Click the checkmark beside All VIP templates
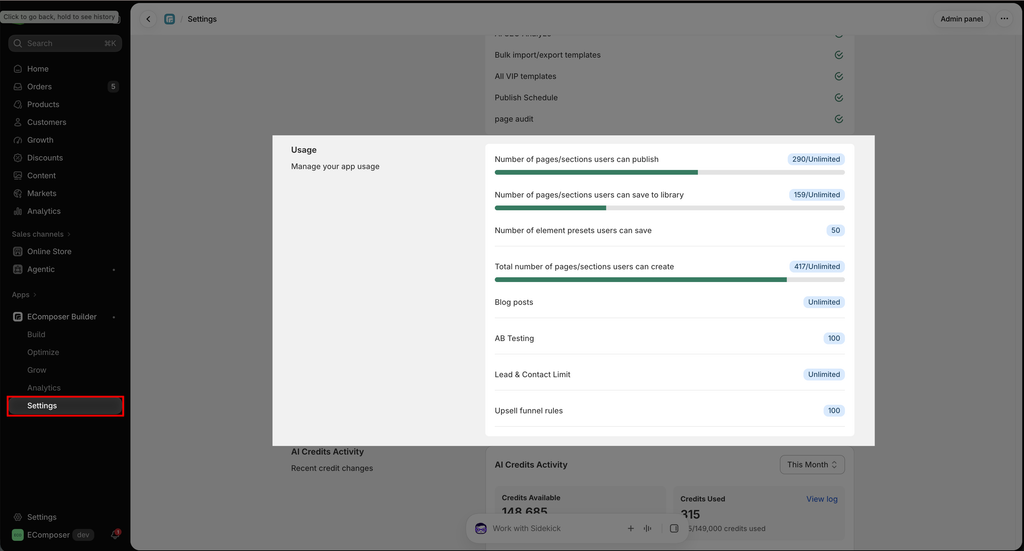Screen dimensions: 1024x551 839,76
